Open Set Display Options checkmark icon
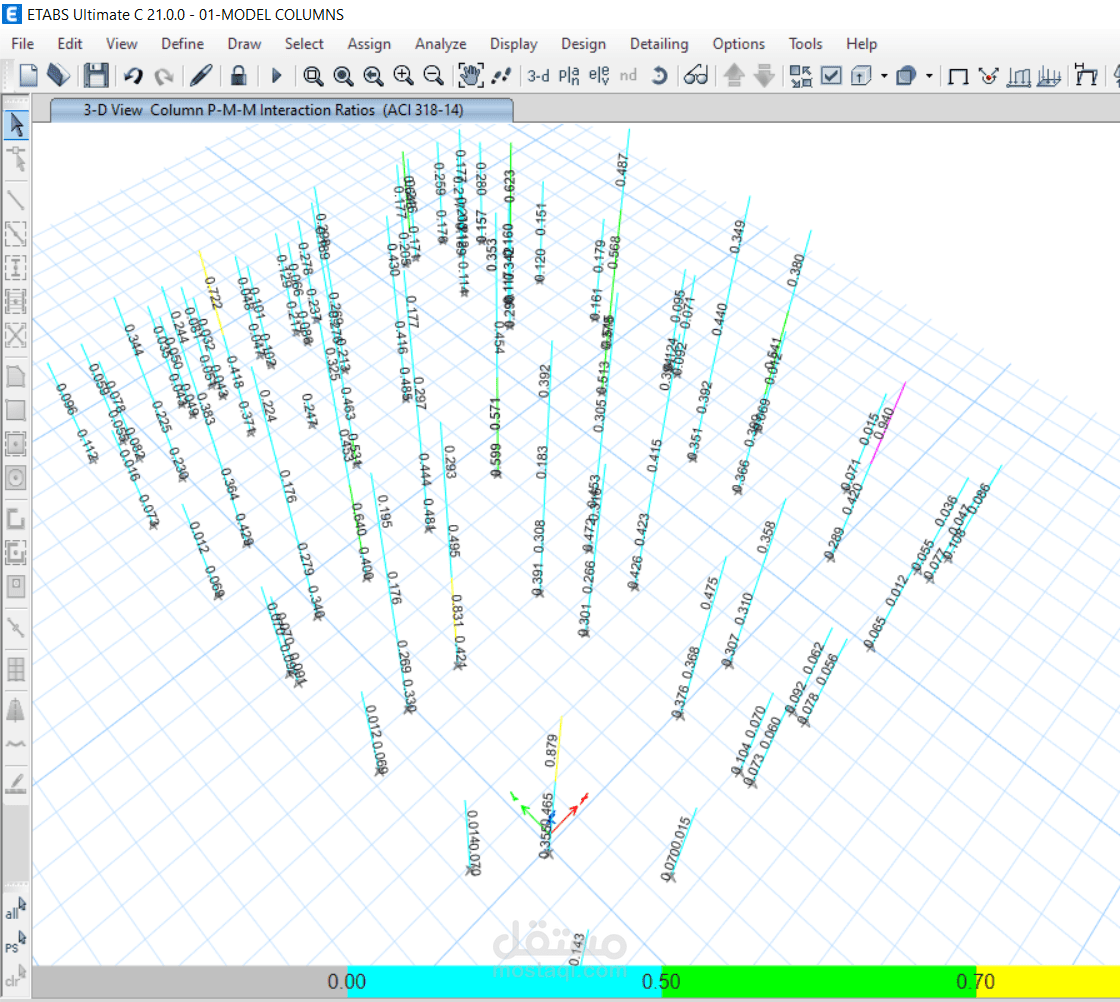Viewport: 1120px width, 1002px height. 831,75
